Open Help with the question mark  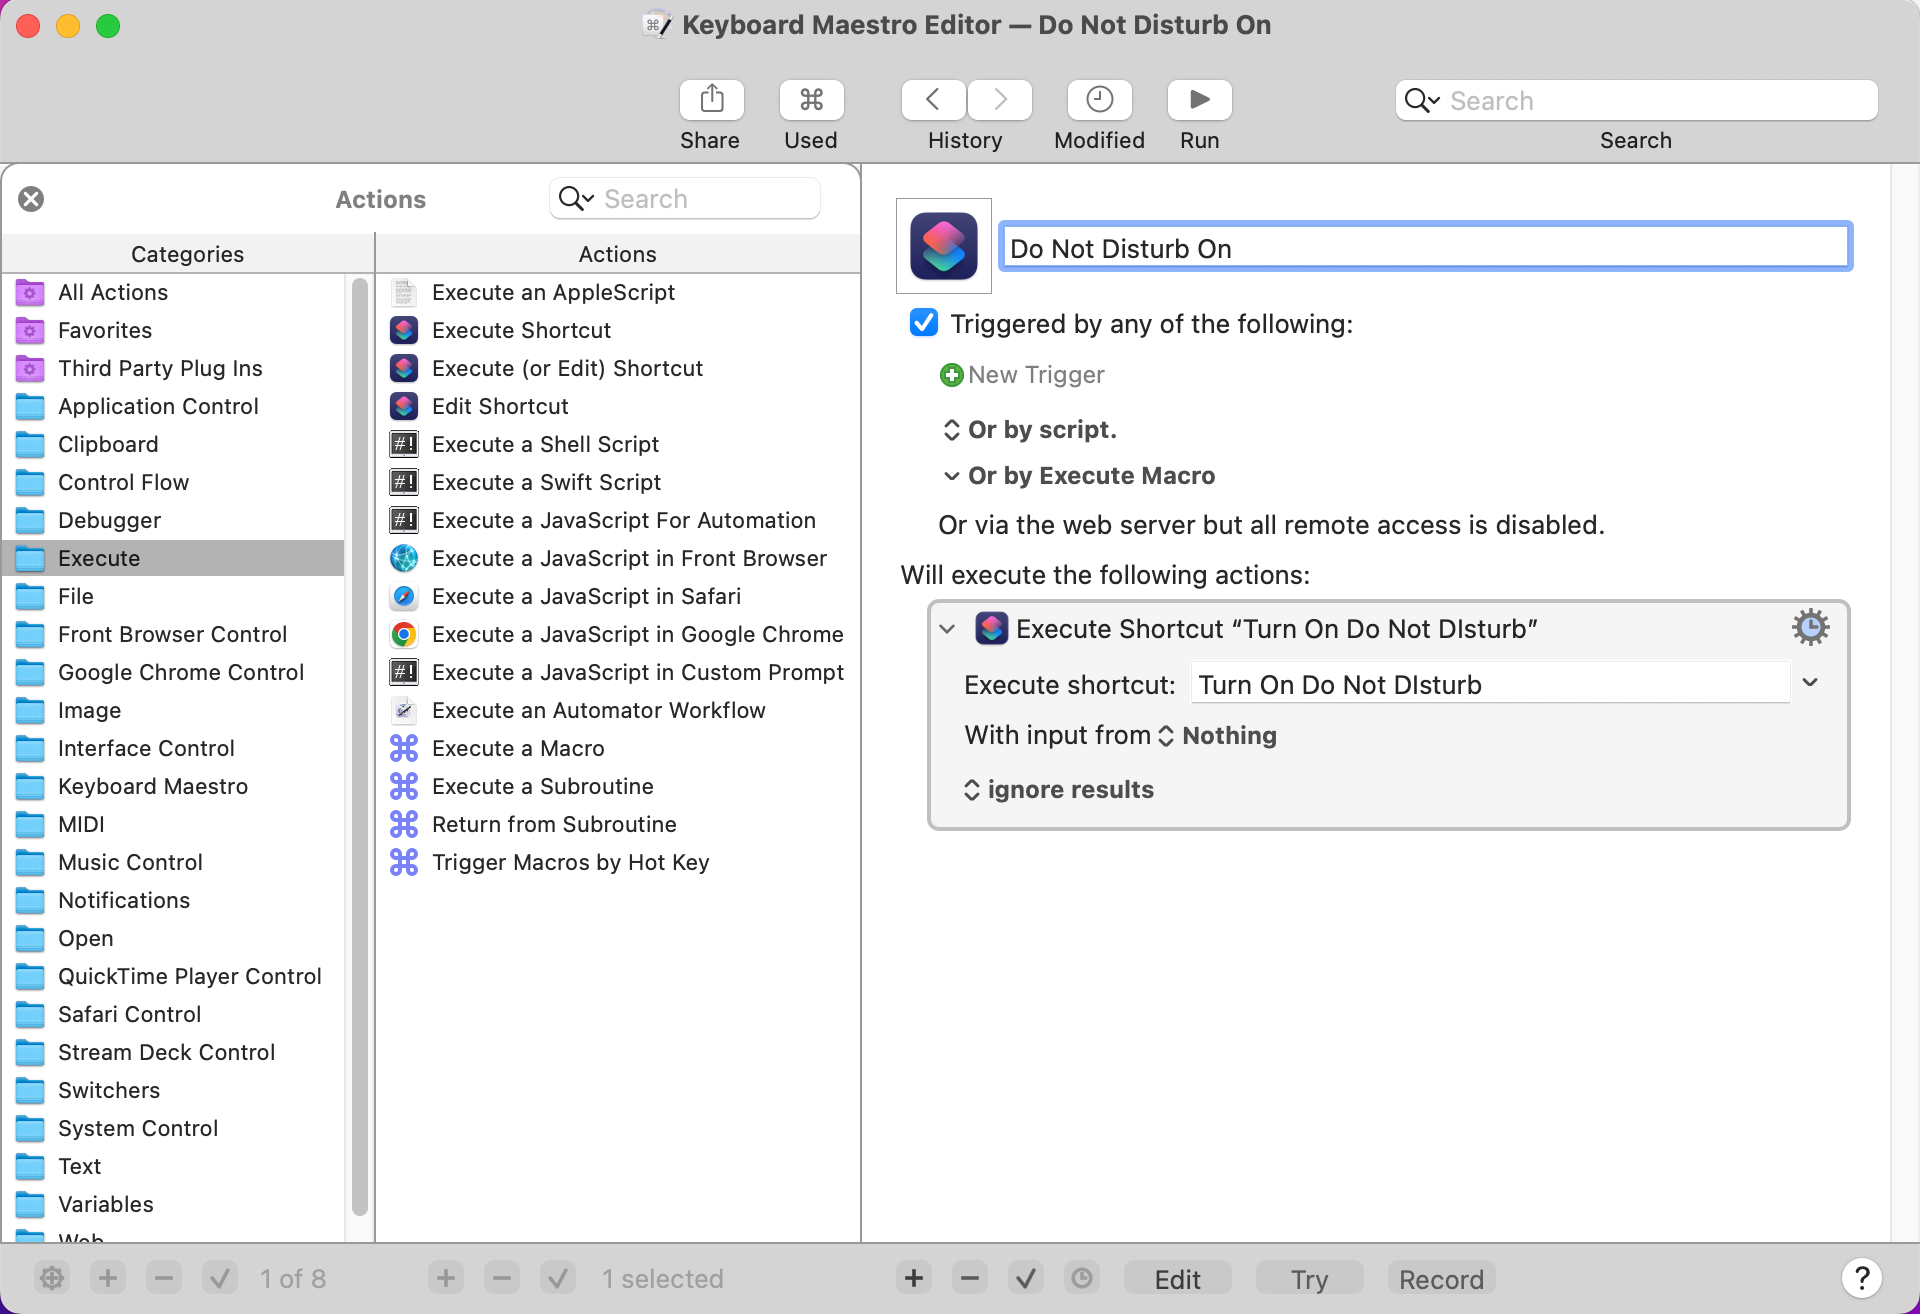1862,1277
